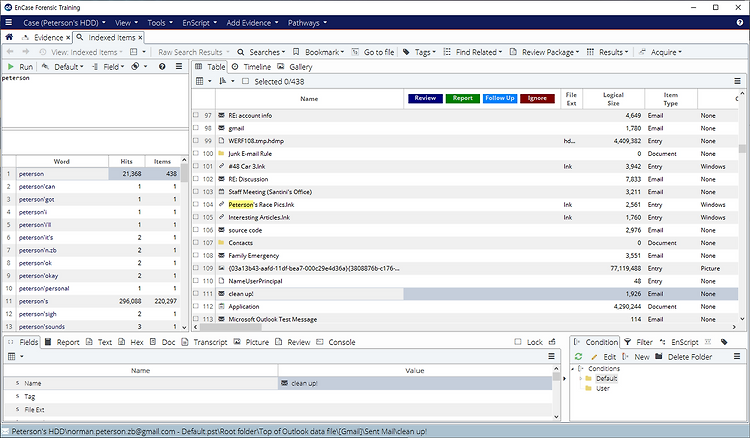Open the Tags dropdown
Image resolution: width=750 pixels, height=438 pixels.
point(419,52)
